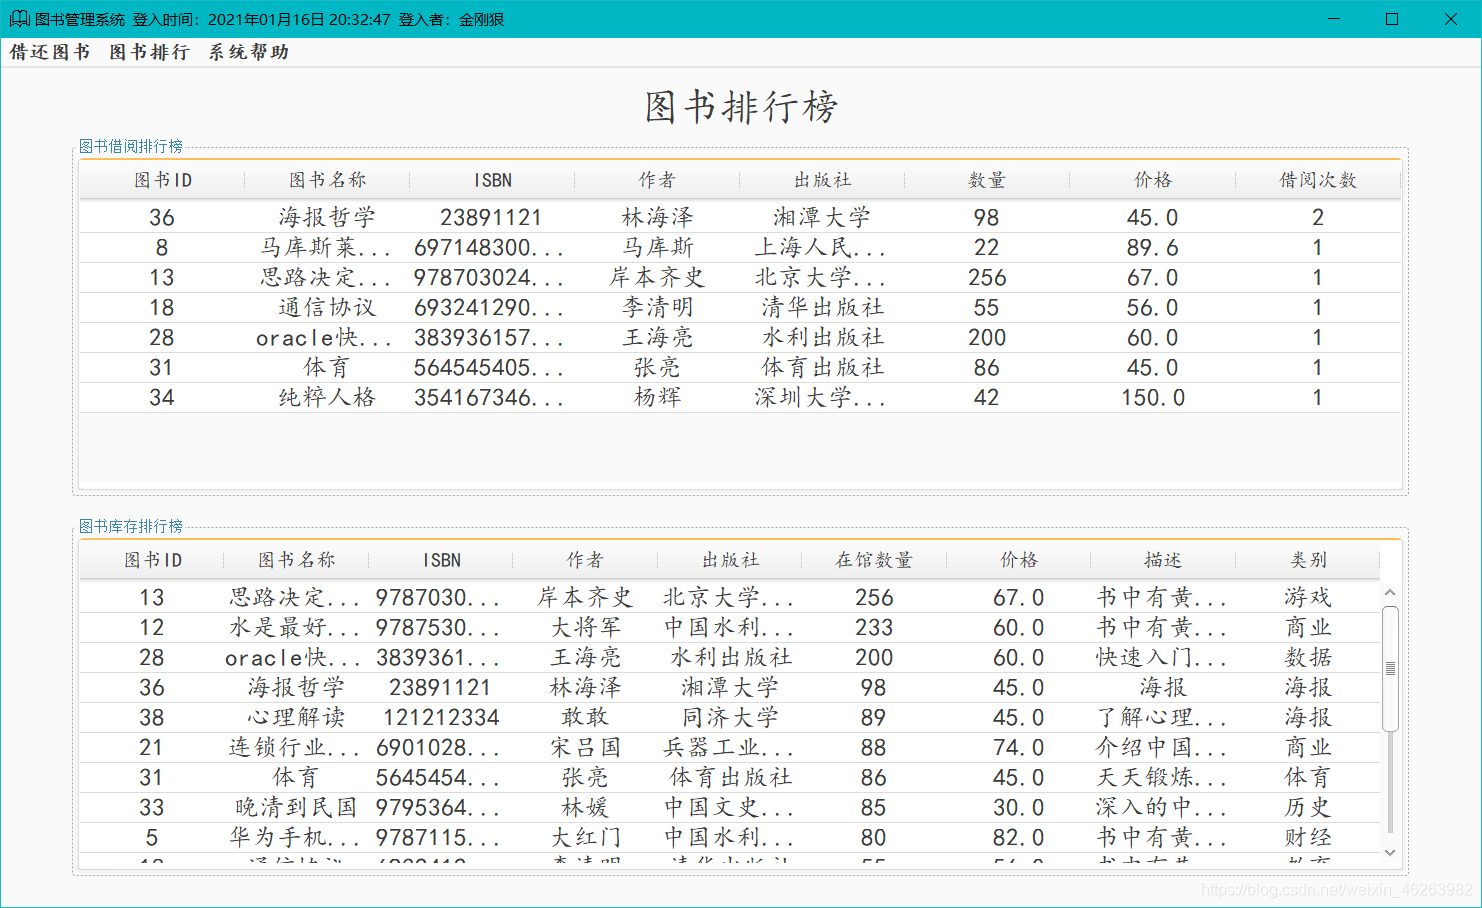Click 数量 column header in borrow table
The image size is (1482, 908).
(x=987, y=180)
